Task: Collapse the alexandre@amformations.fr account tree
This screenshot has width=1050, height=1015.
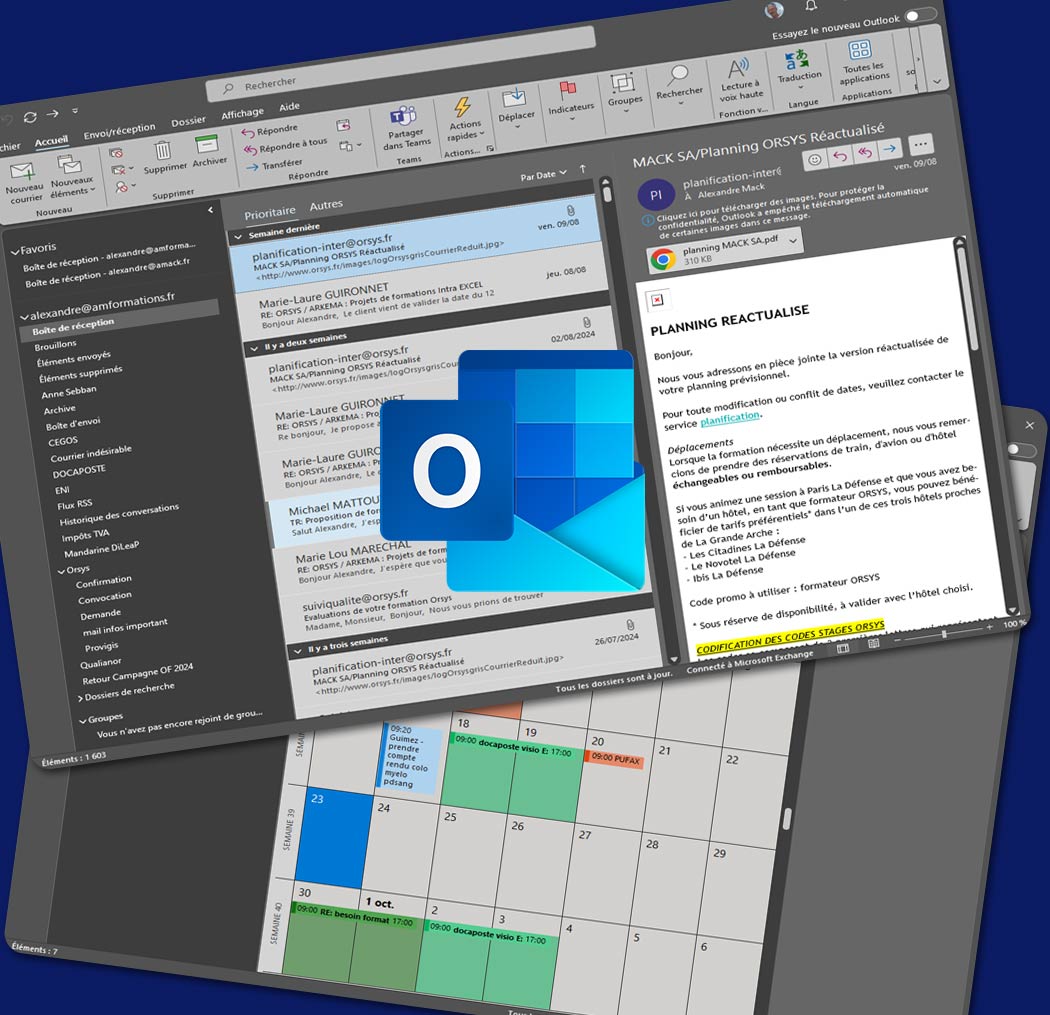Action: click(x=25, y=316)
